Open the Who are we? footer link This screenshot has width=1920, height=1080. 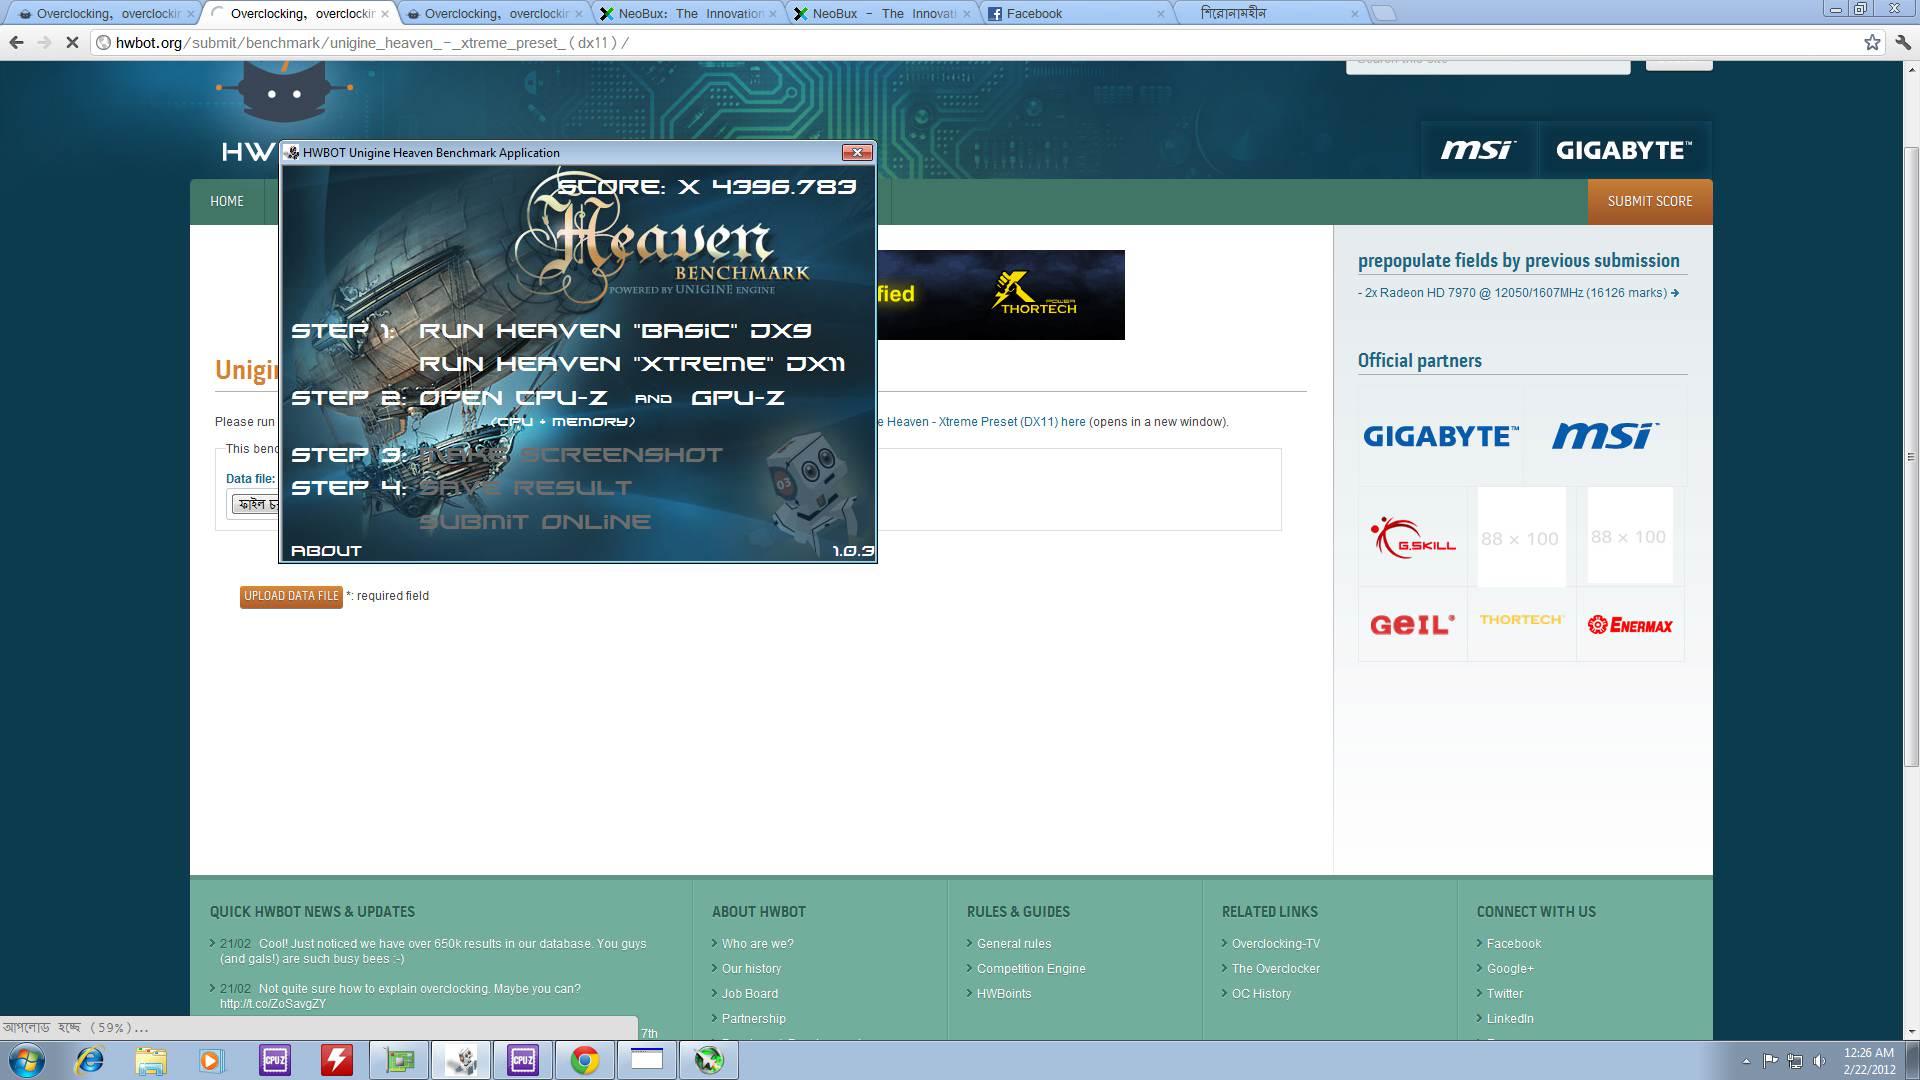[x=757, y=944]
